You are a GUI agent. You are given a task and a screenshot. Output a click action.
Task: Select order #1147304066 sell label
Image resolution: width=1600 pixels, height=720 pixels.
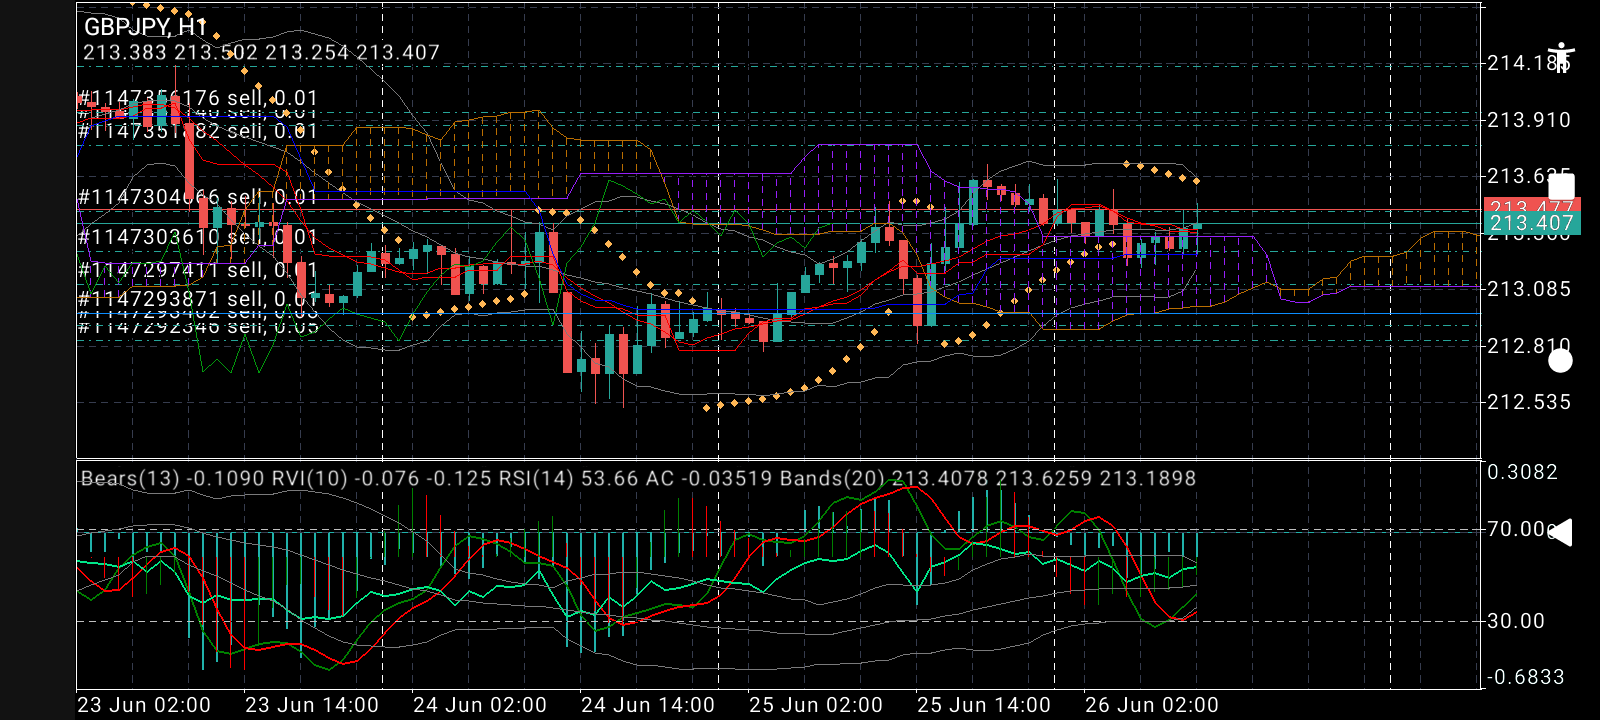[x=198, y=197]
